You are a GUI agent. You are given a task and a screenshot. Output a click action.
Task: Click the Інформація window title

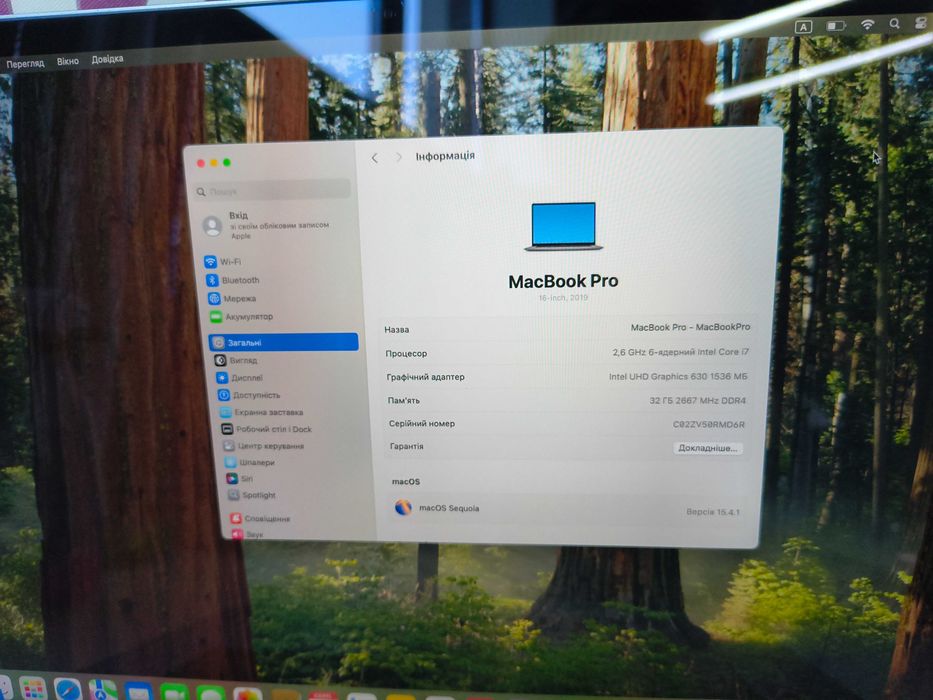tap(445, 156)
